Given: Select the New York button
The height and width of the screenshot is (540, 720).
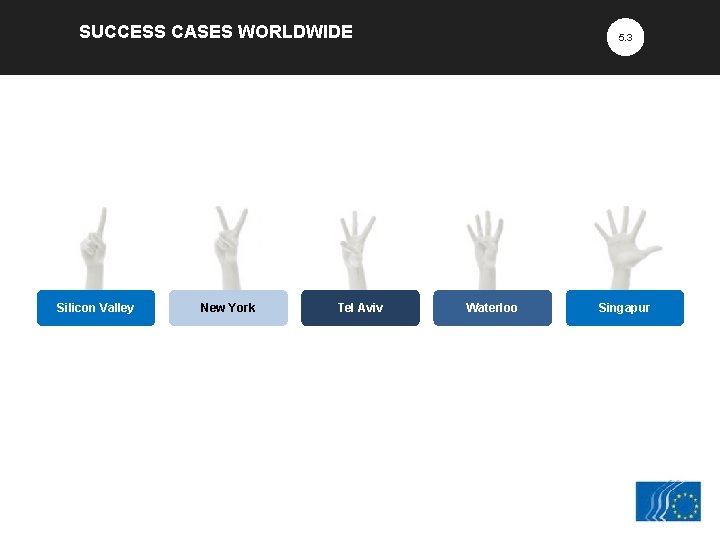Looking at the screenshot, I should (x=228, y=308).
